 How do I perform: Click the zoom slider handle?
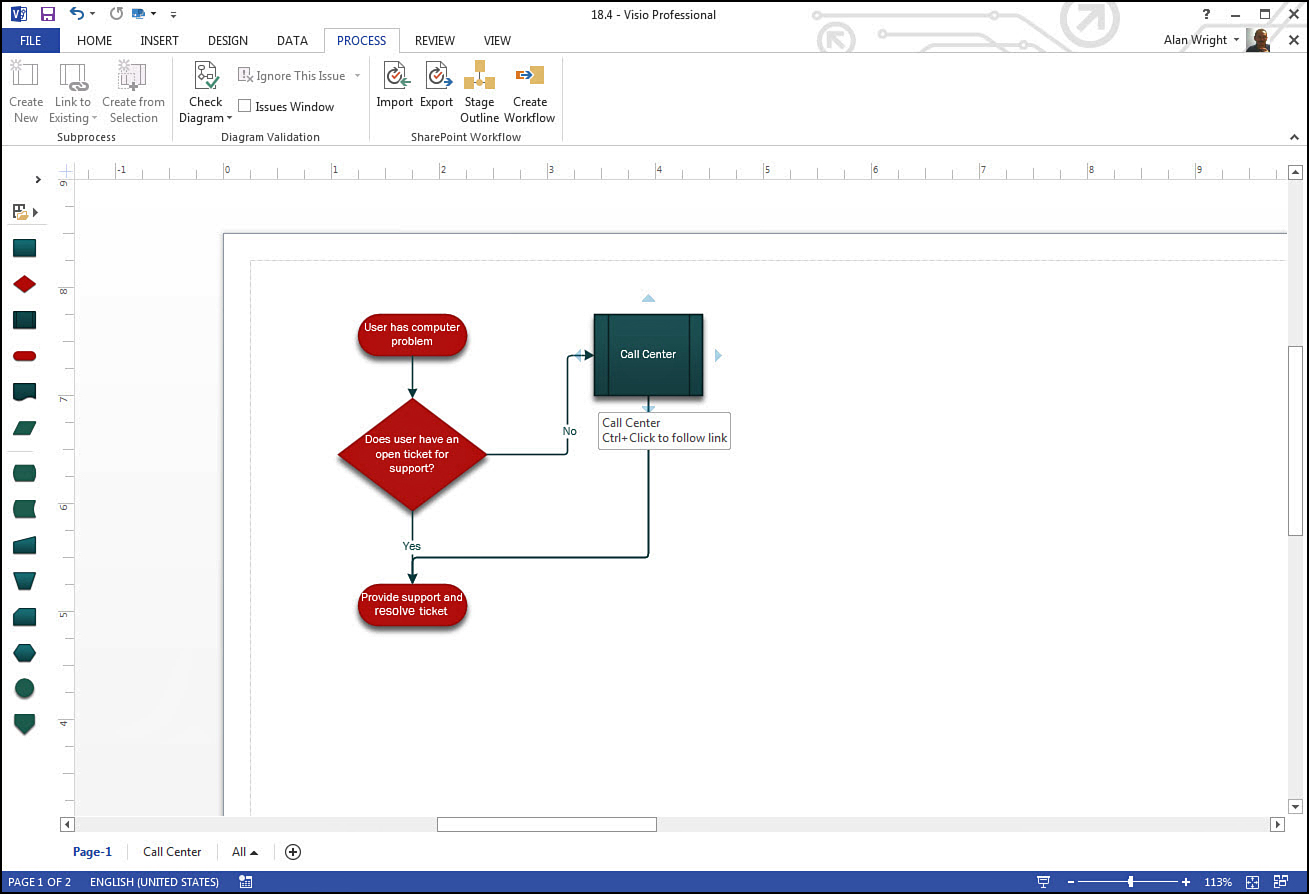coord(1131,882)
